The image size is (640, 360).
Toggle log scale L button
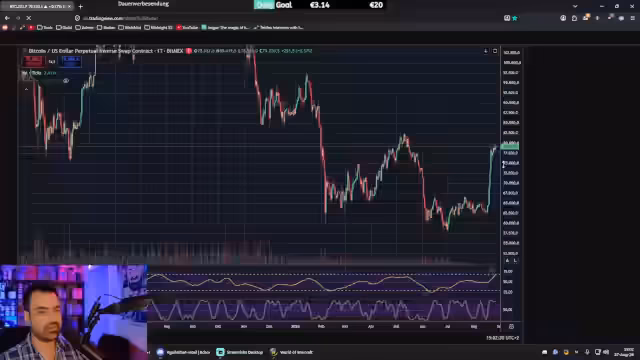pos(515,260)
